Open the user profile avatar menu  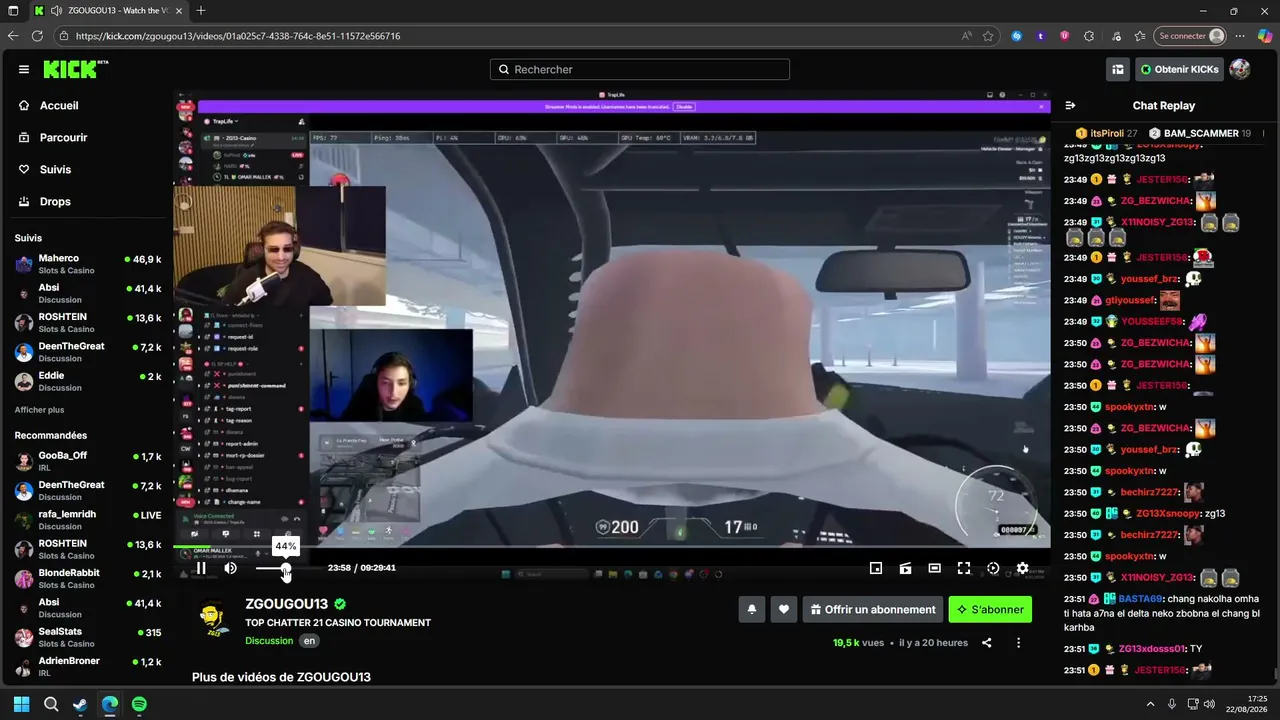(x=1240, y=69)
